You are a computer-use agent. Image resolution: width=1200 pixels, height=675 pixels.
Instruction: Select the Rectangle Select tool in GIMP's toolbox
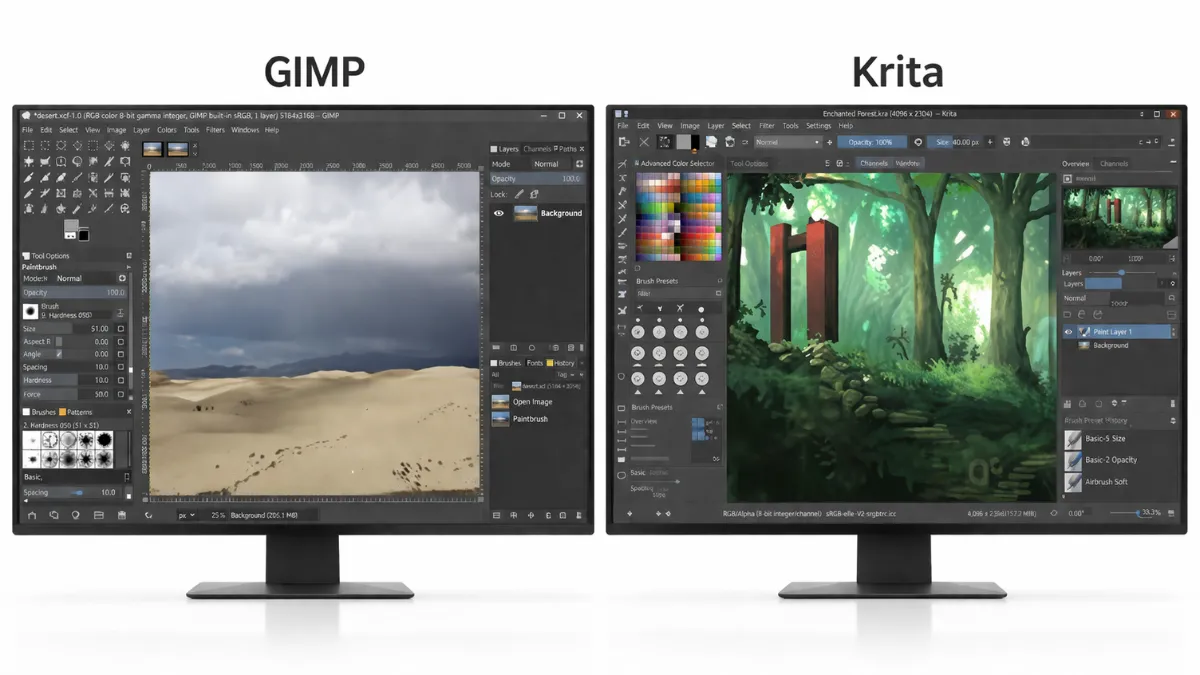pyautogui.click(x=29, y=146)
